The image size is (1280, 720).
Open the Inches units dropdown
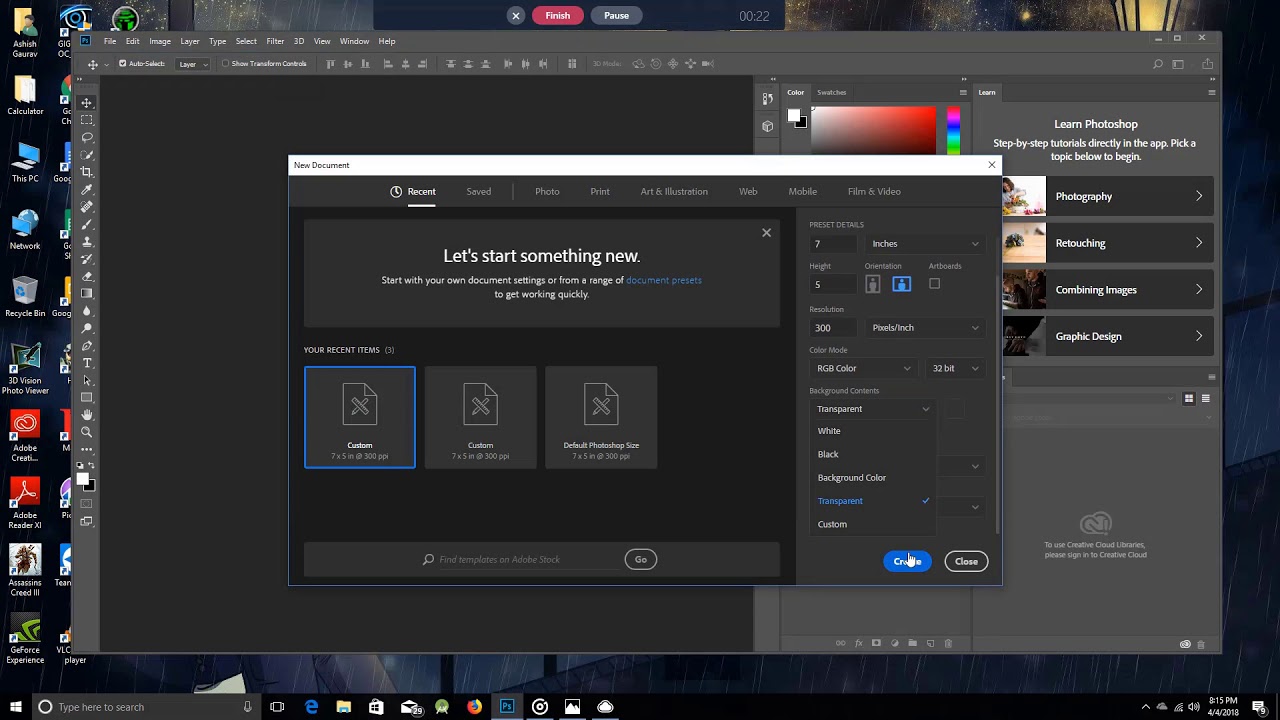click(x=924, y=244)
